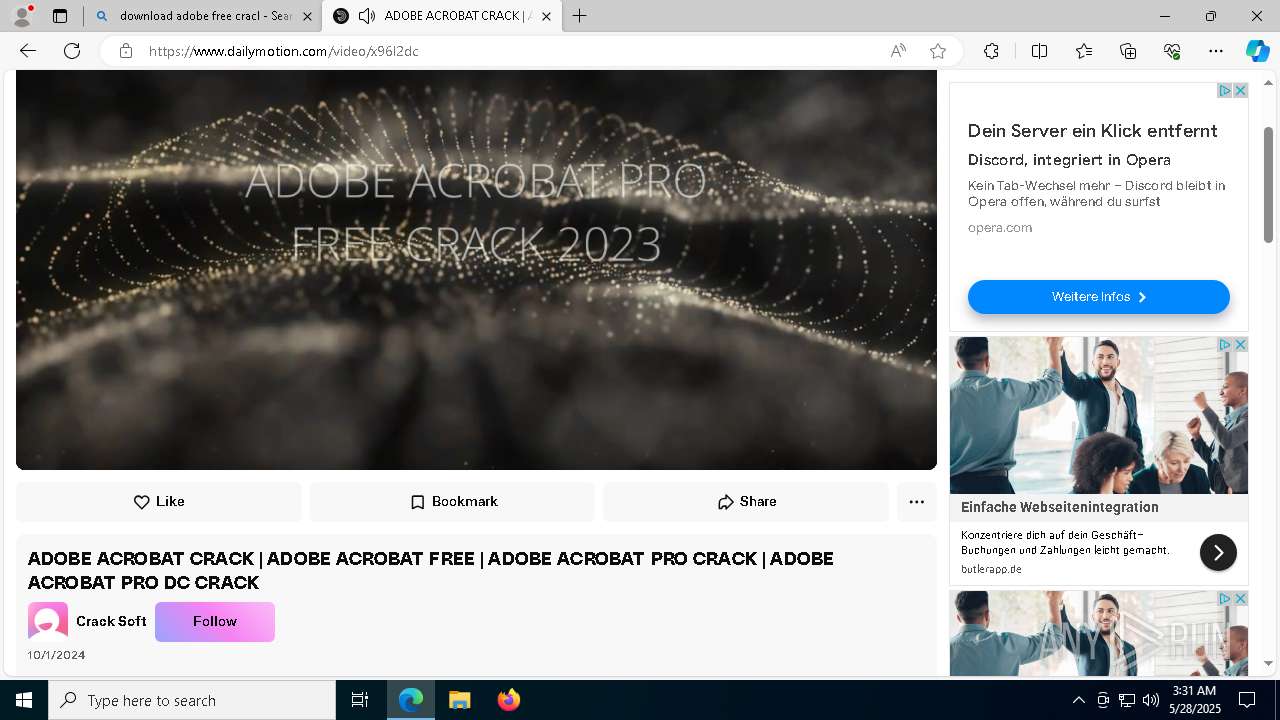Select the video title text

[430, 570]
